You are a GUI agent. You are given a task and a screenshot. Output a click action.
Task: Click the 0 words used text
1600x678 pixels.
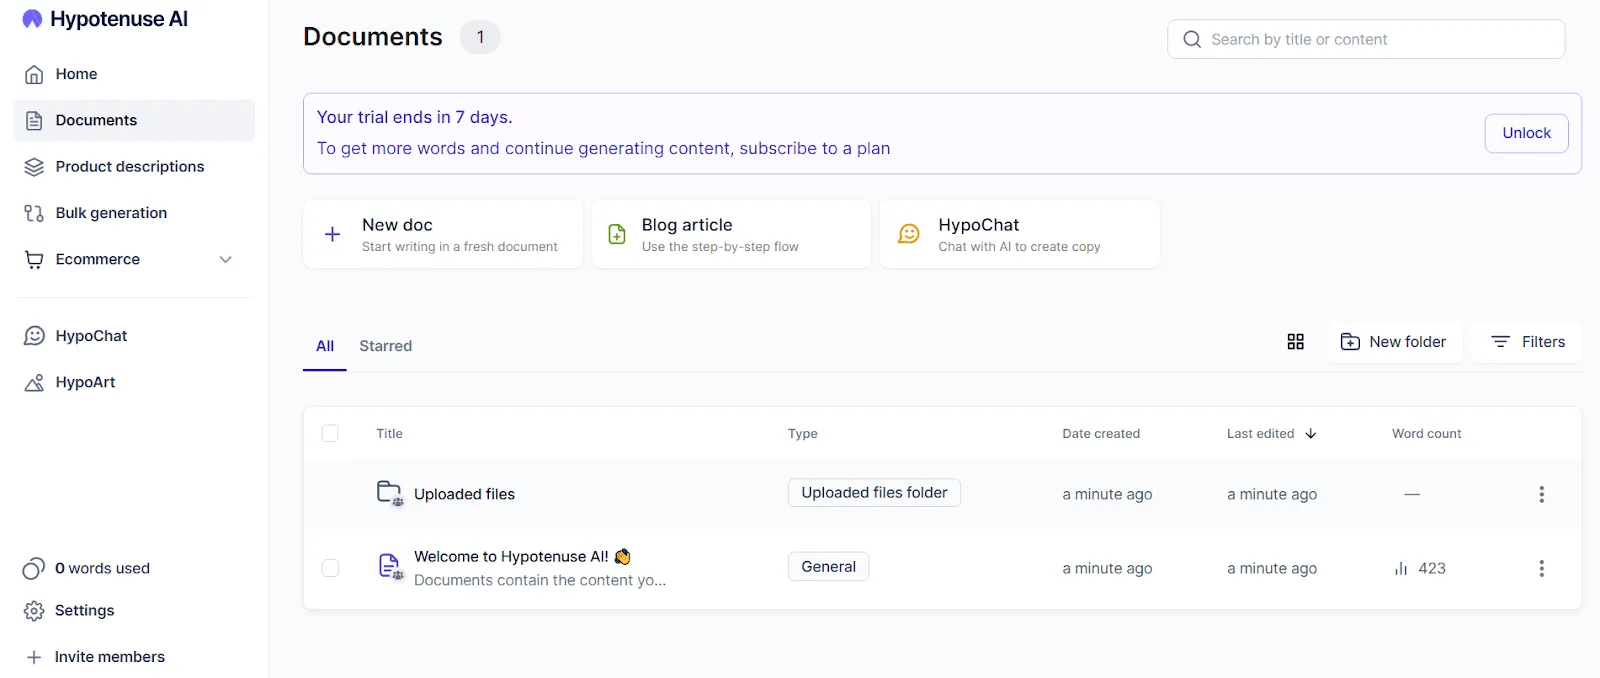pyautogui.click(x=102, y=568)
